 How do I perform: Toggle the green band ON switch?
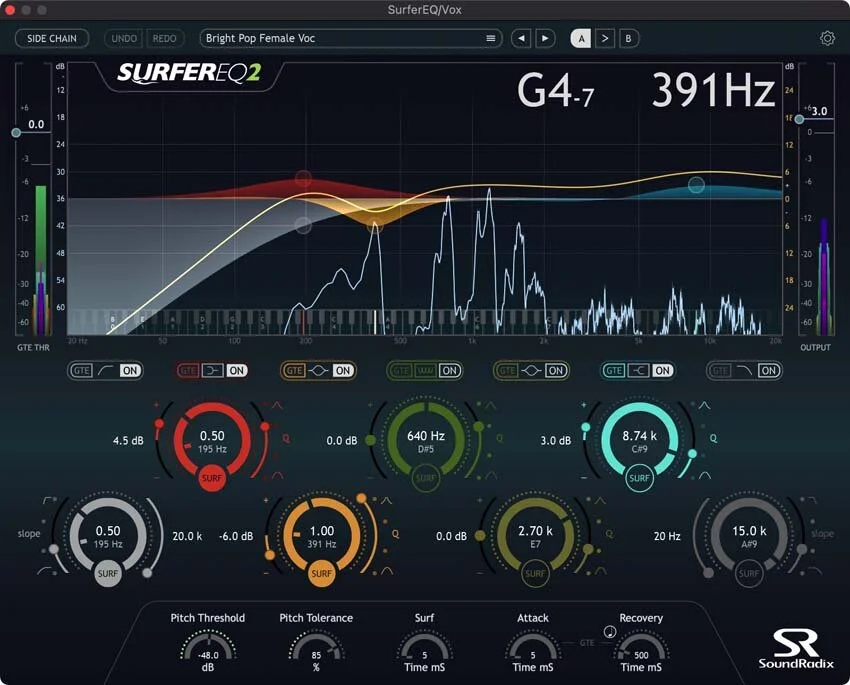[449, 371]
